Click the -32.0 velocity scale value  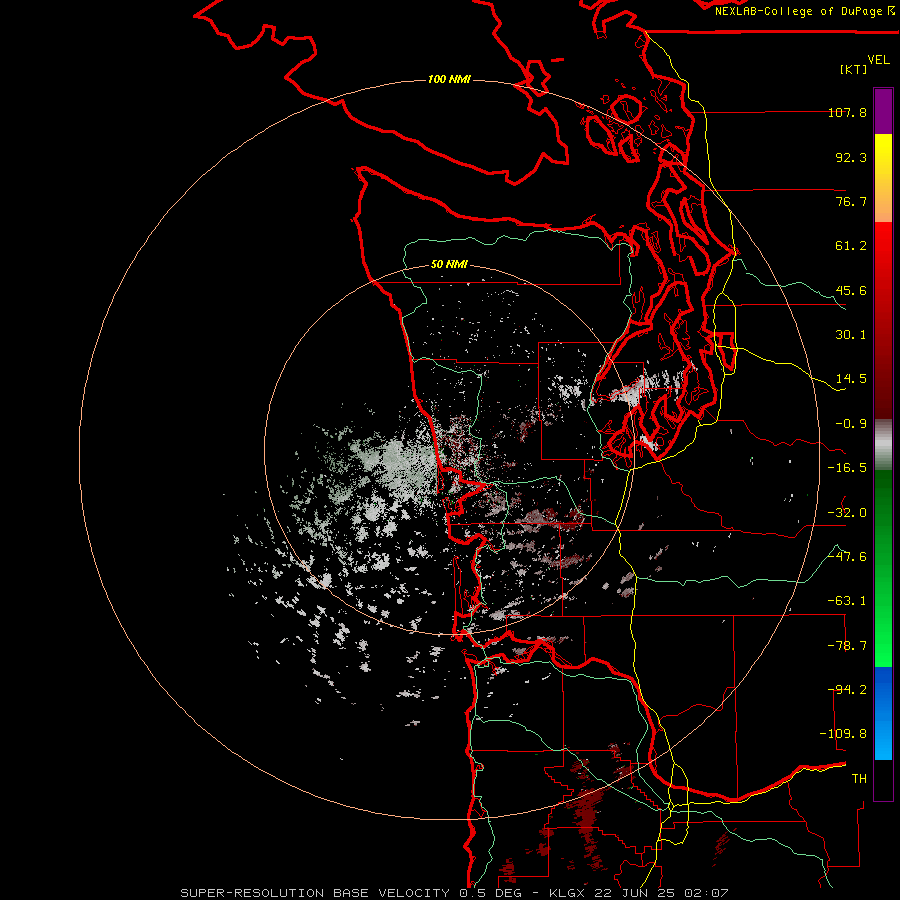[847, 513]
